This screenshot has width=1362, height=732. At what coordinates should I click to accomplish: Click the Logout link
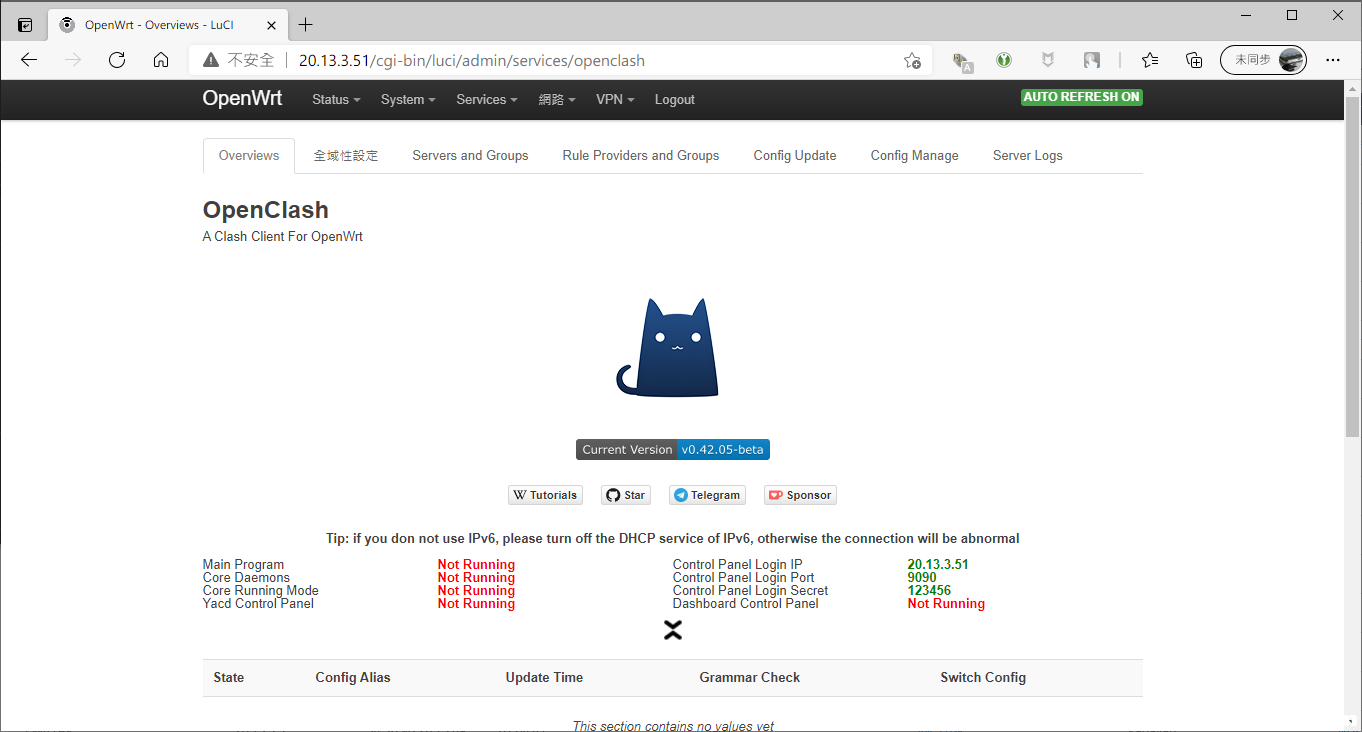[674, 100]
